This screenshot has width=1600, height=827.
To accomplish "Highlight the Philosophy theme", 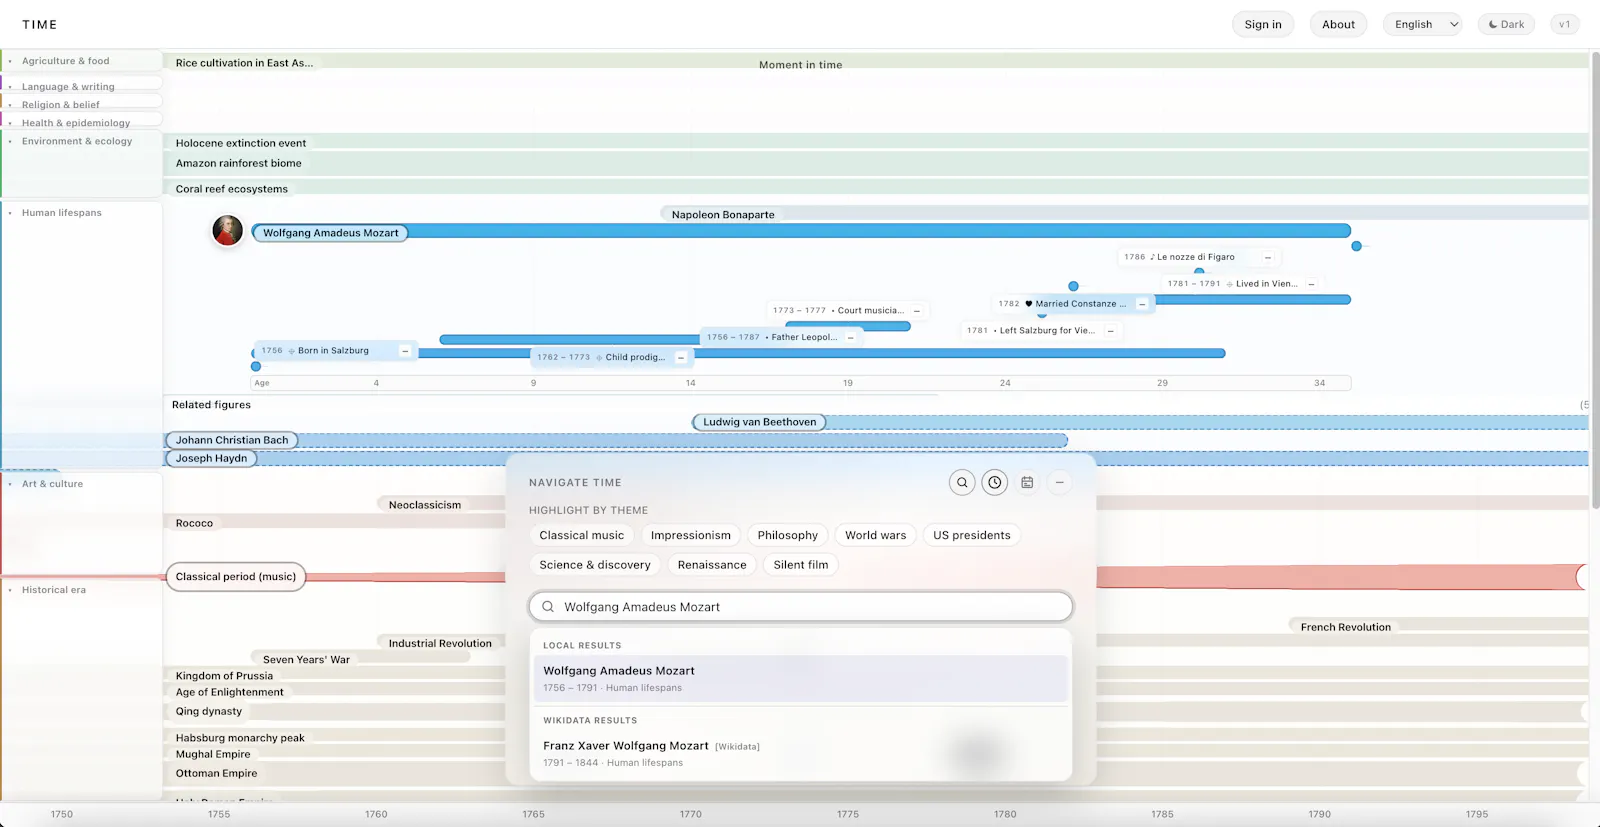I will point(788,535).
